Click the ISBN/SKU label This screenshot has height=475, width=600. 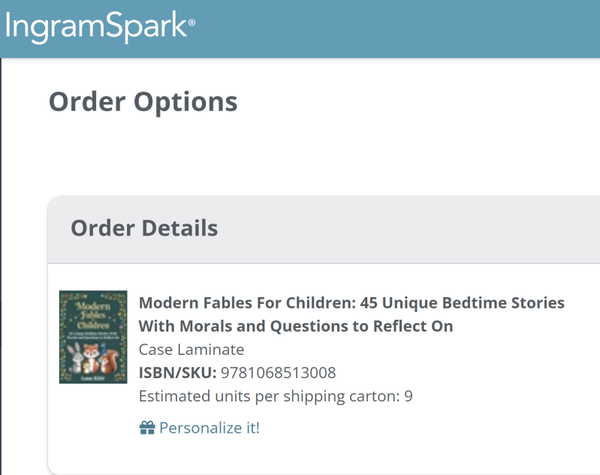(x=177, y=373)
